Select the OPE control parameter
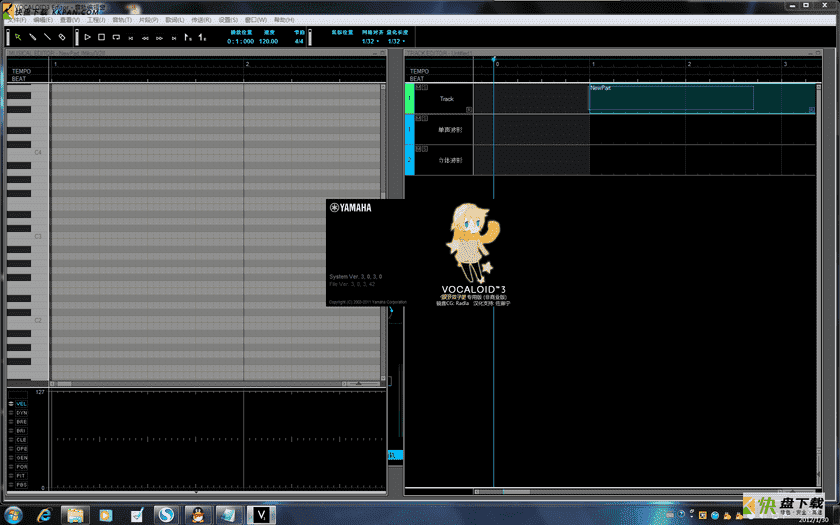Screen dimensions: 840x525 click(21, 449)
